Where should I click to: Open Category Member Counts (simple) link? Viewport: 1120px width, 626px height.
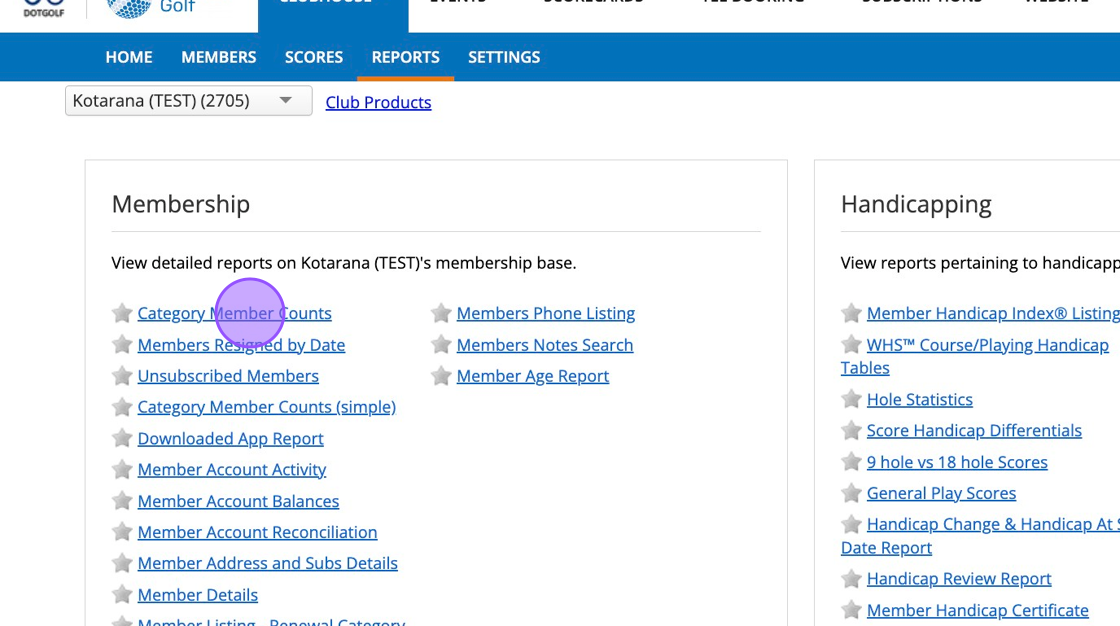(x=266, y=407)
